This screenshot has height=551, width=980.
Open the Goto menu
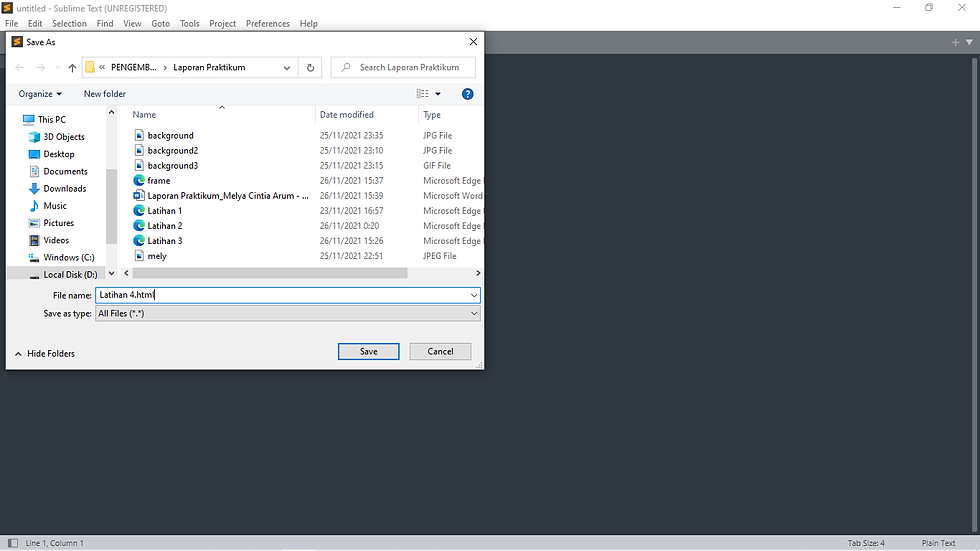(161, 24)
